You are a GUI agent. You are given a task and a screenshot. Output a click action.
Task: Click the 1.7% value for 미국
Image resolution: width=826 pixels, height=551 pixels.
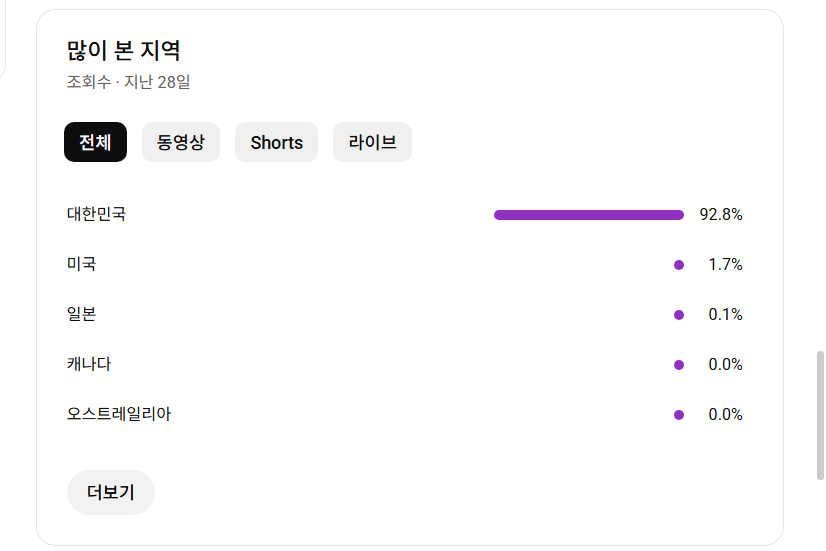pos(725,265)
